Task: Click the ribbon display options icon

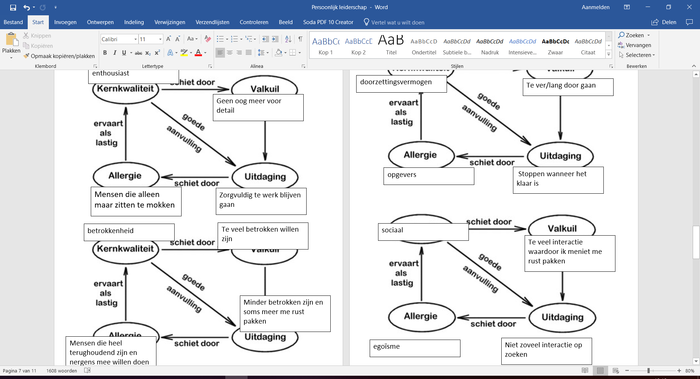Action: (627, 7)
